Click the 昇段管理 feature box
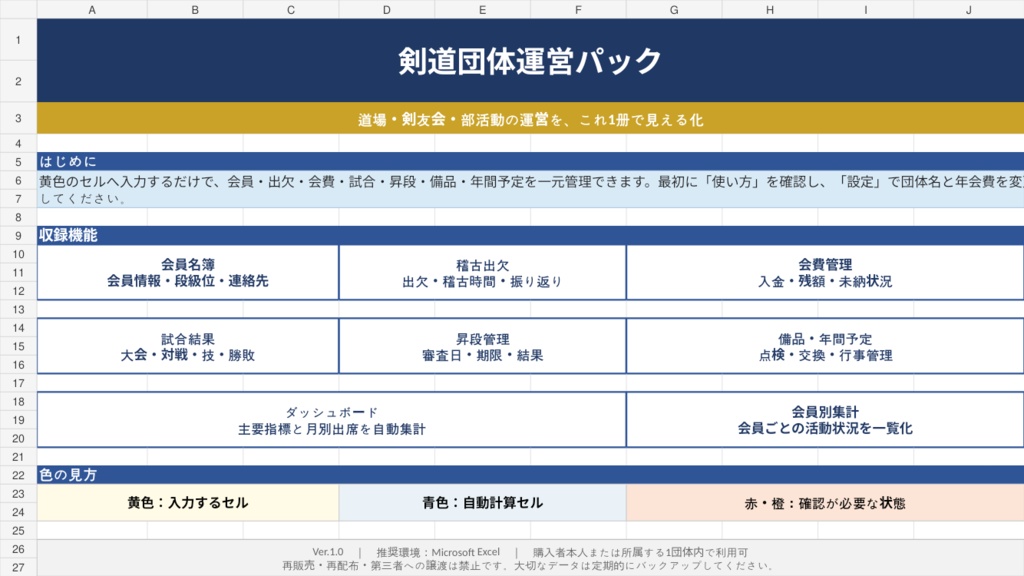This screenshot has height=576, width=1024. click(483, 346)
